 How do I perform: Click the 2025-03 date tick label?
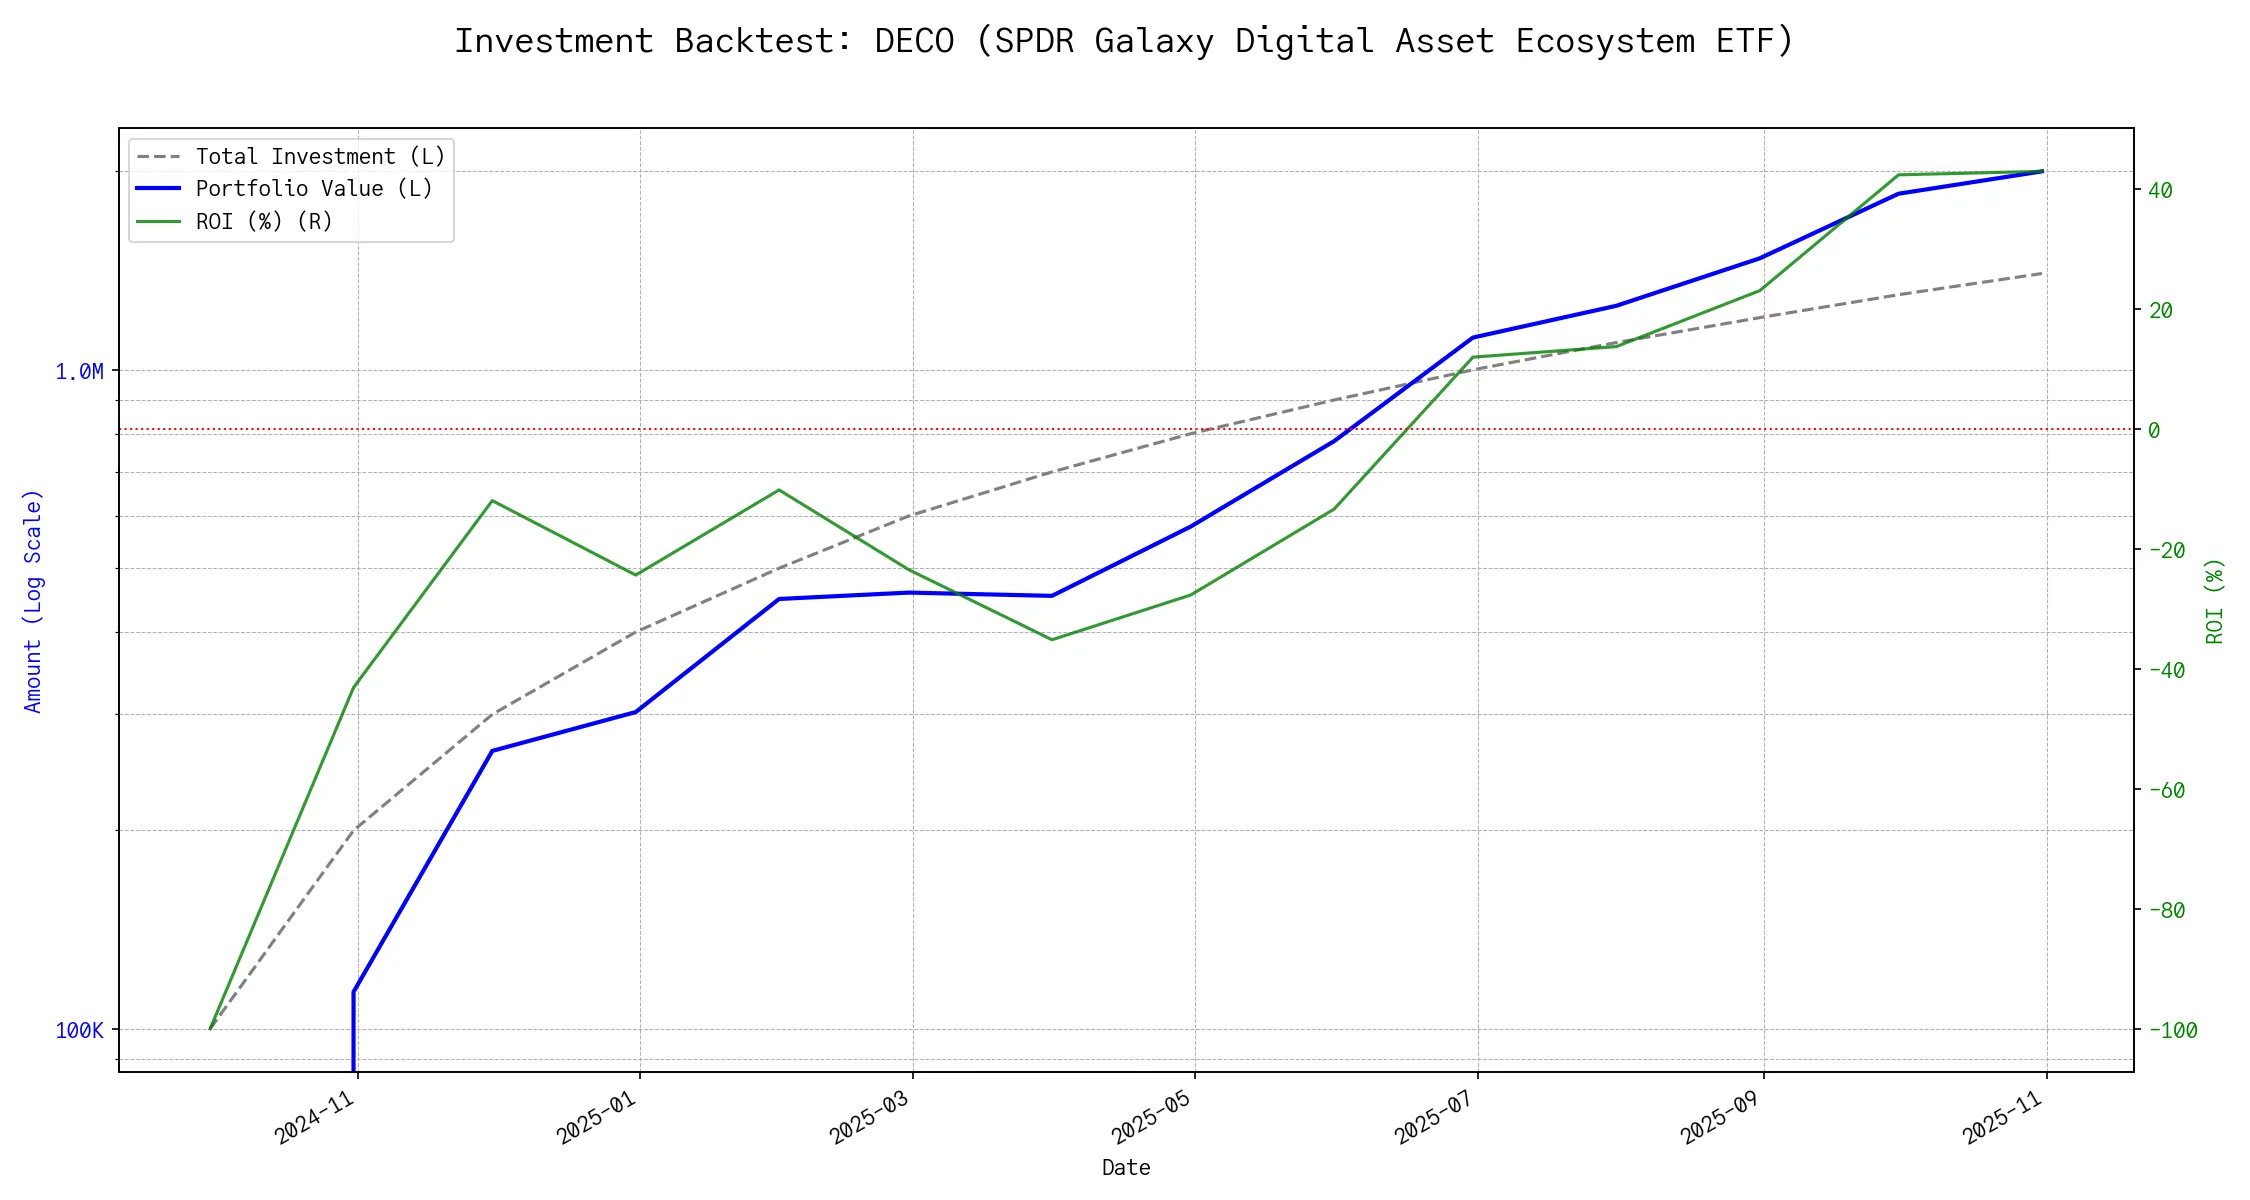[x=870, y=1117]
